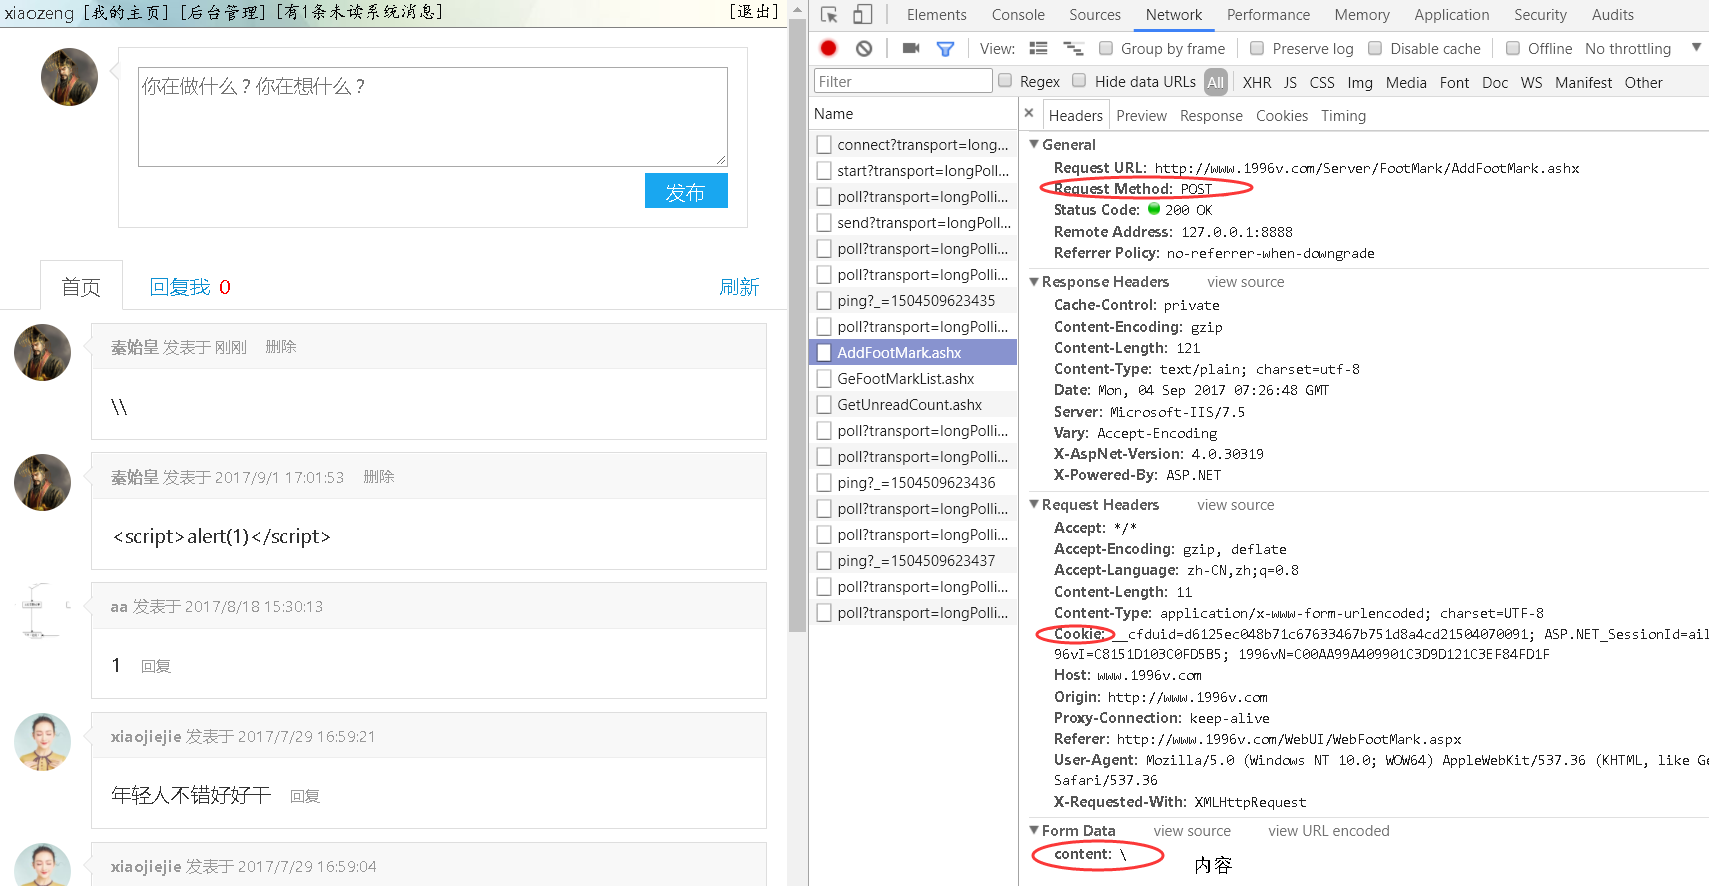
Task: Stop recording network log red button
Action: point(829,48)
